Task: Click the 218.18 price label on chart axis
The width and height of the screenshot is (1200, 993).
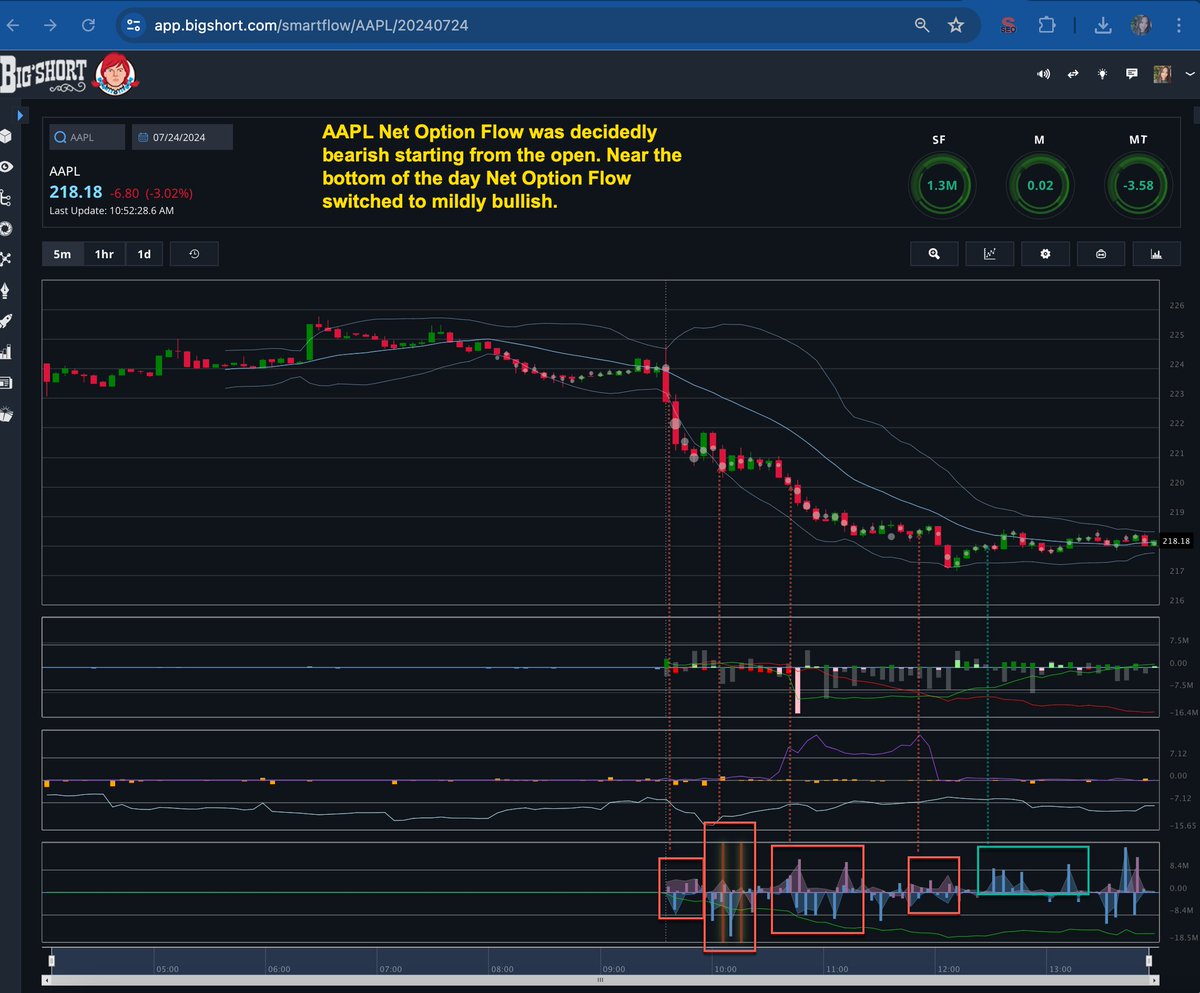Action: 1178,541
